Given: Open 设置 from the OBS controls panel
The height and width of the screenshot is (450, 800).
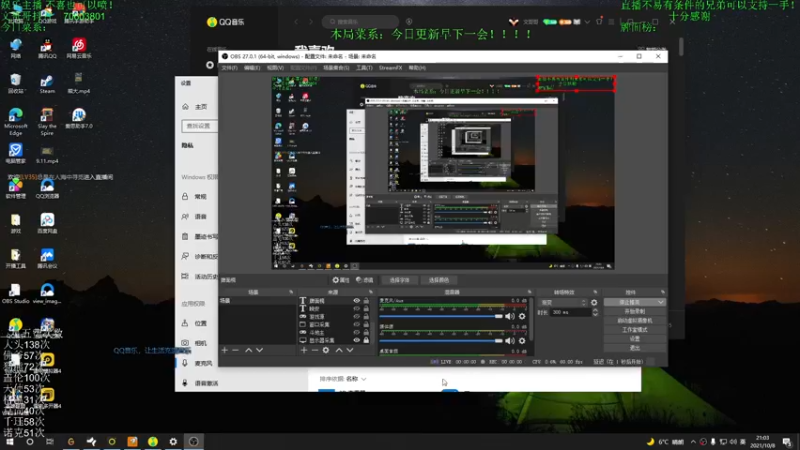Looking at the screenshot, I should pyautogui.click(x=635, y=339).
